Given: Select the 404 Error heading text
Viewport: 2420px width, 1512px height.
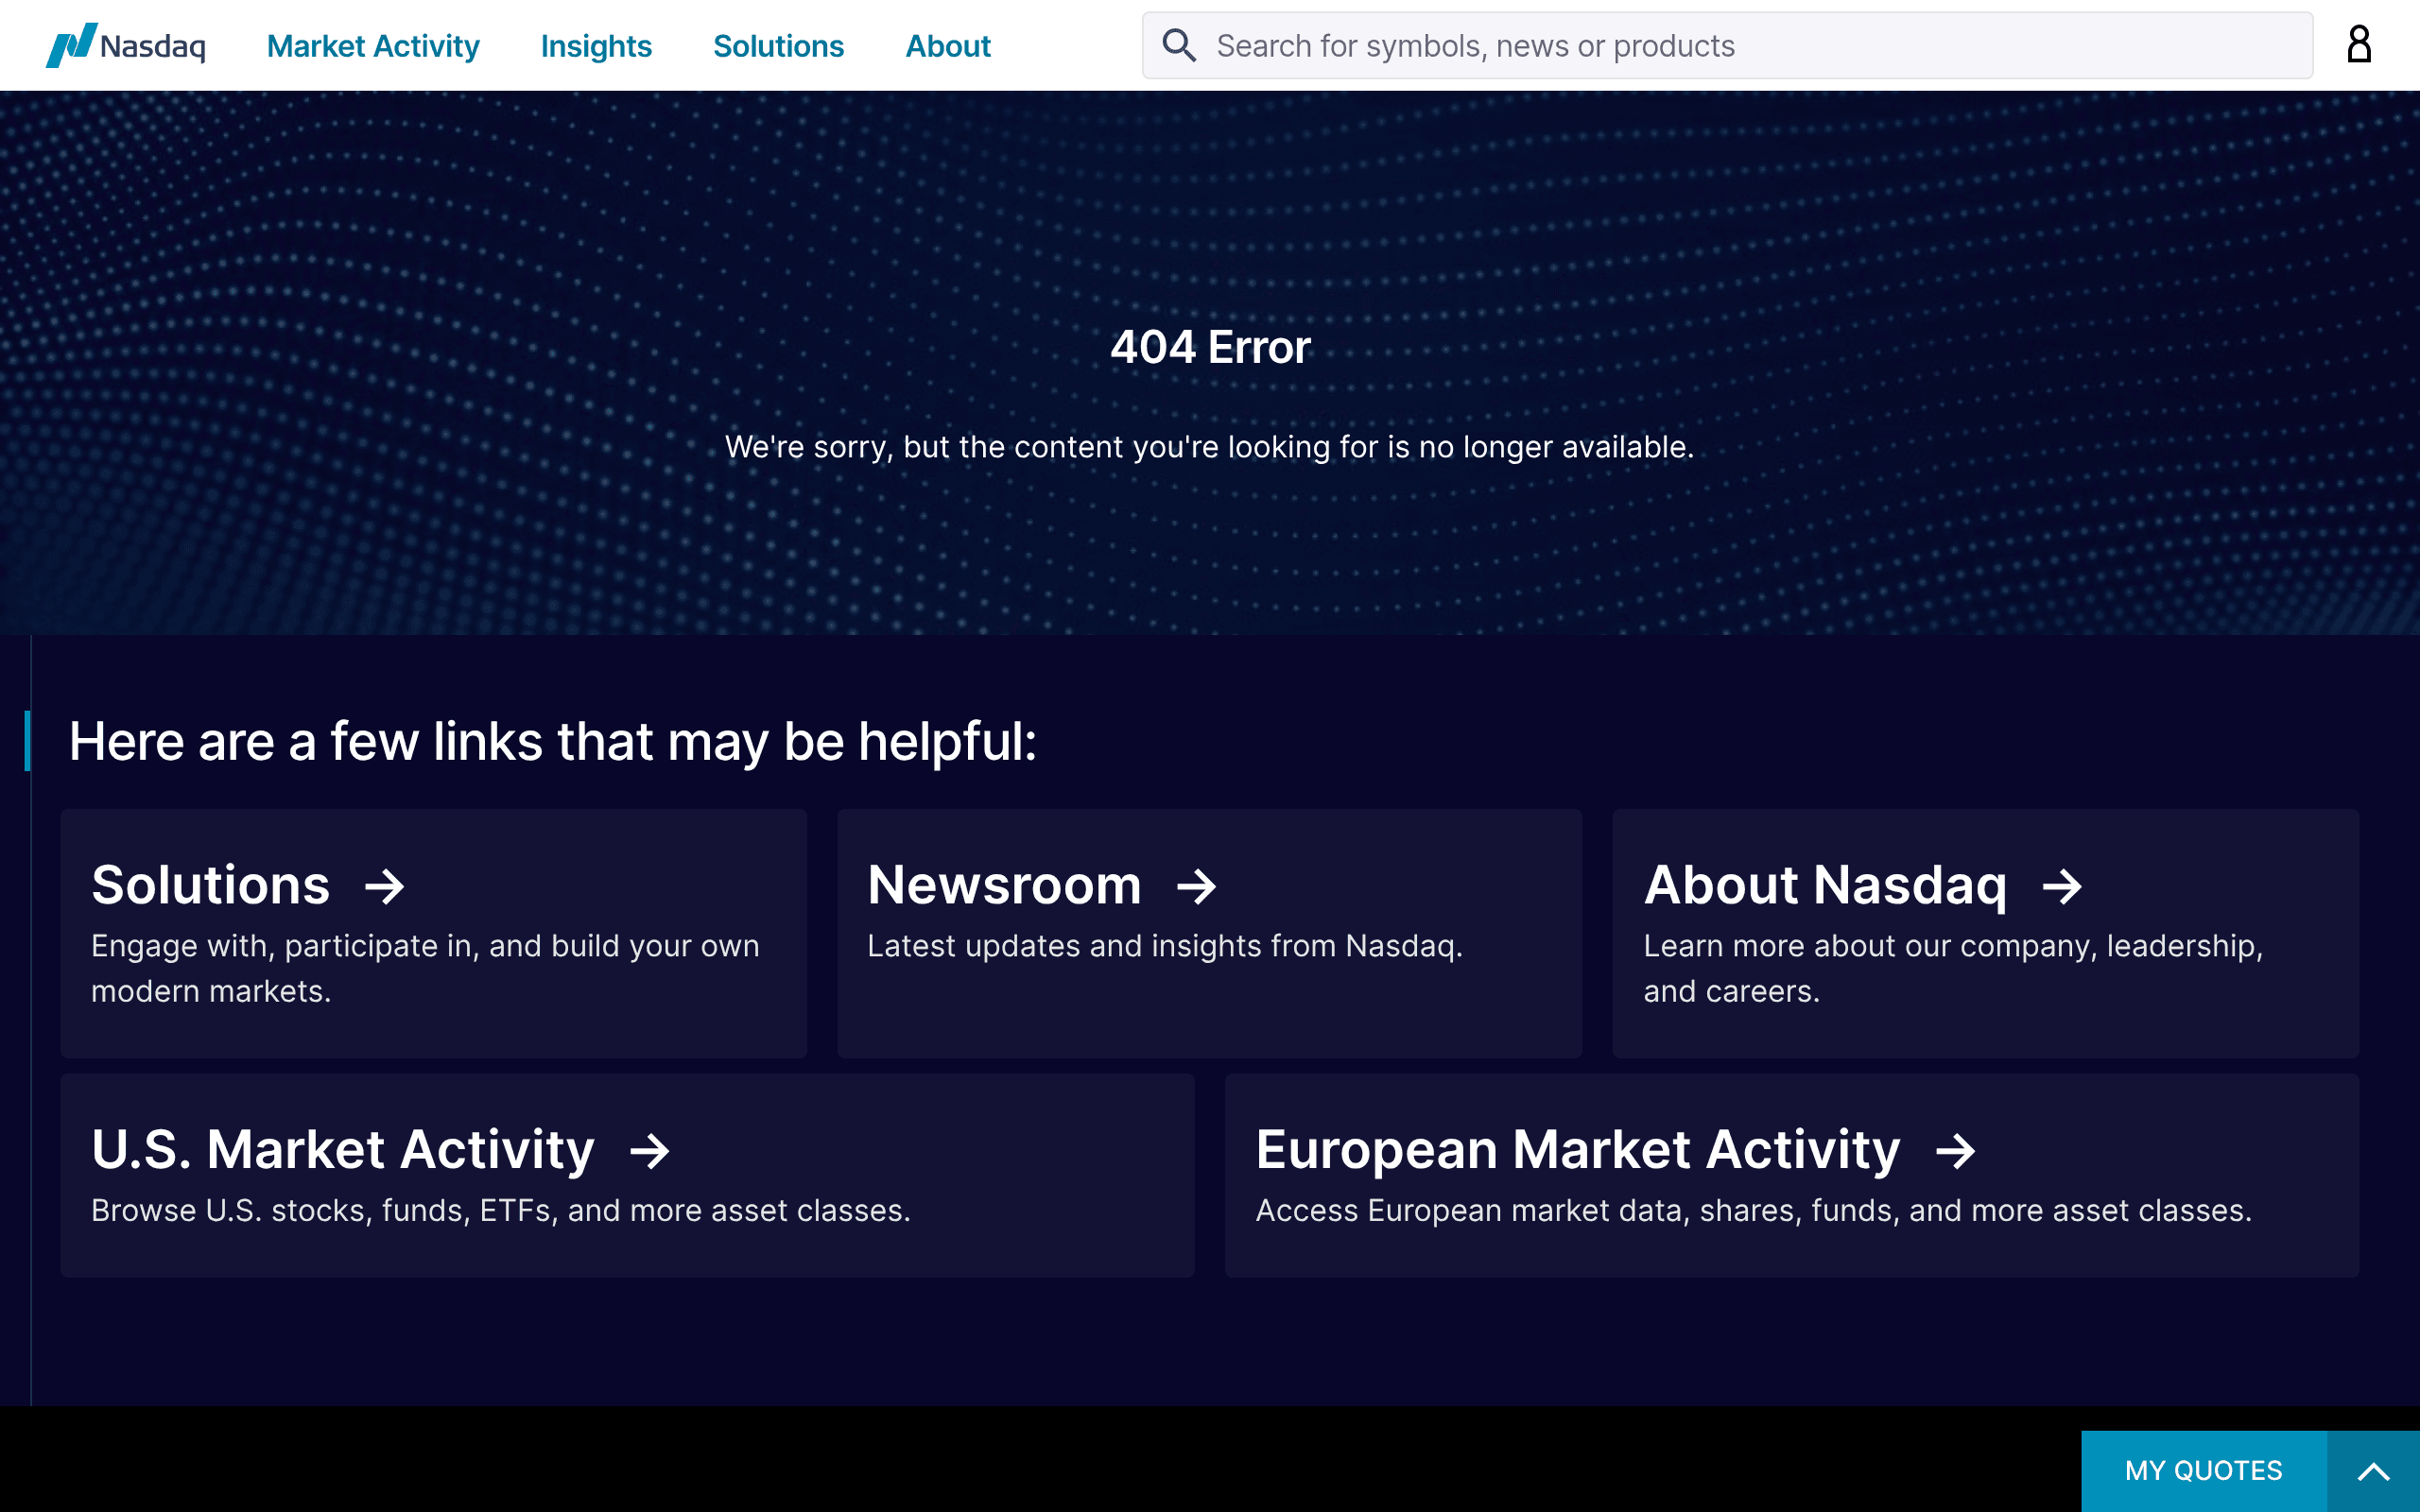Looking at the screenshot, I should pyautogui.click(x=1210, y=347).
